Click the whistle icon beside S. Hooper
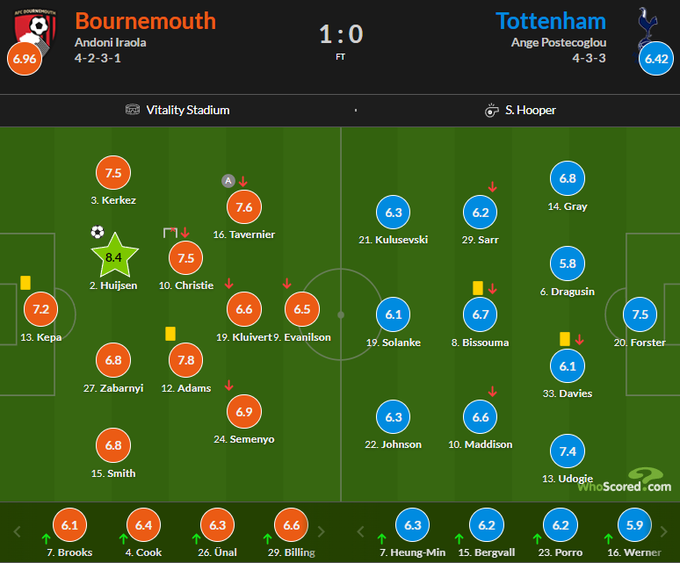The height and width of the screenshot is (563, 680). click(491, 109)
